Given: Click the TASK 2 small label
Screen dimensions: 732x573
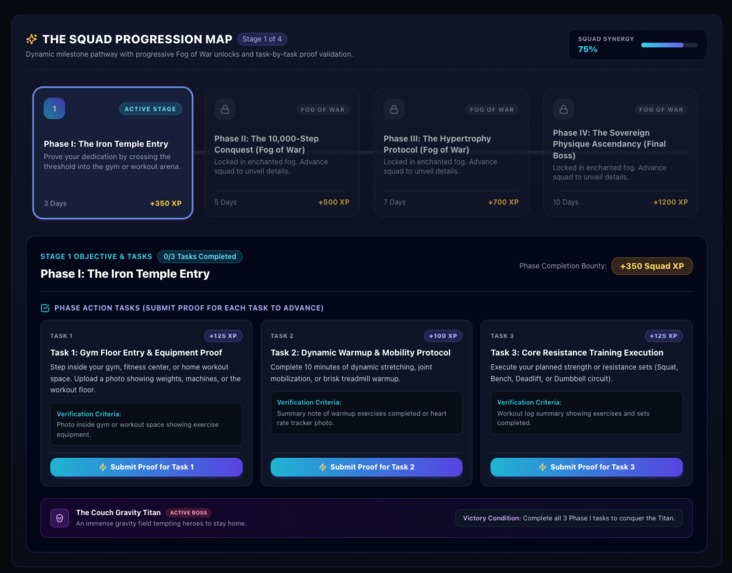Looking at the screenshot, I should click(282, 336).
